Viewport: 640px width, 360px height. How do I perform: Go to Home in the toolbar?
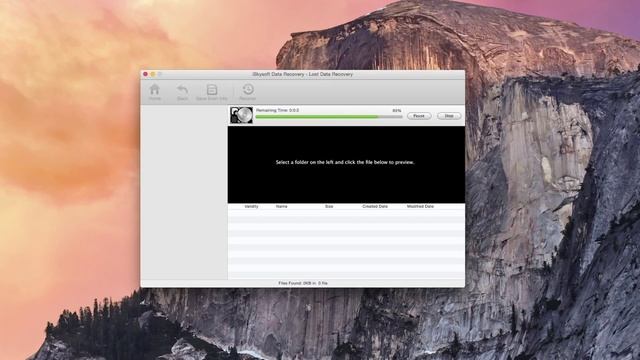[155, 92]
